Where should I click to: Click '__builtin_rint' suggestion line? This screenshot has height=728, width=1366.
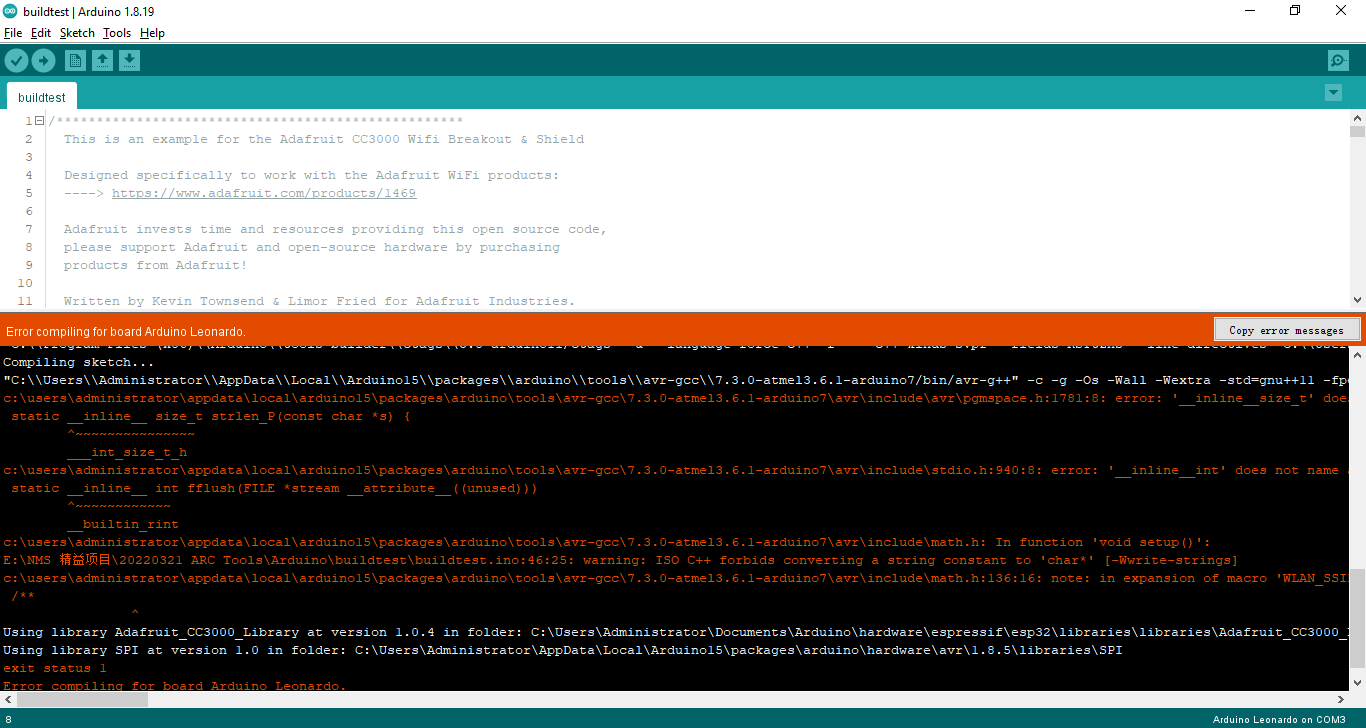[123, 524]
